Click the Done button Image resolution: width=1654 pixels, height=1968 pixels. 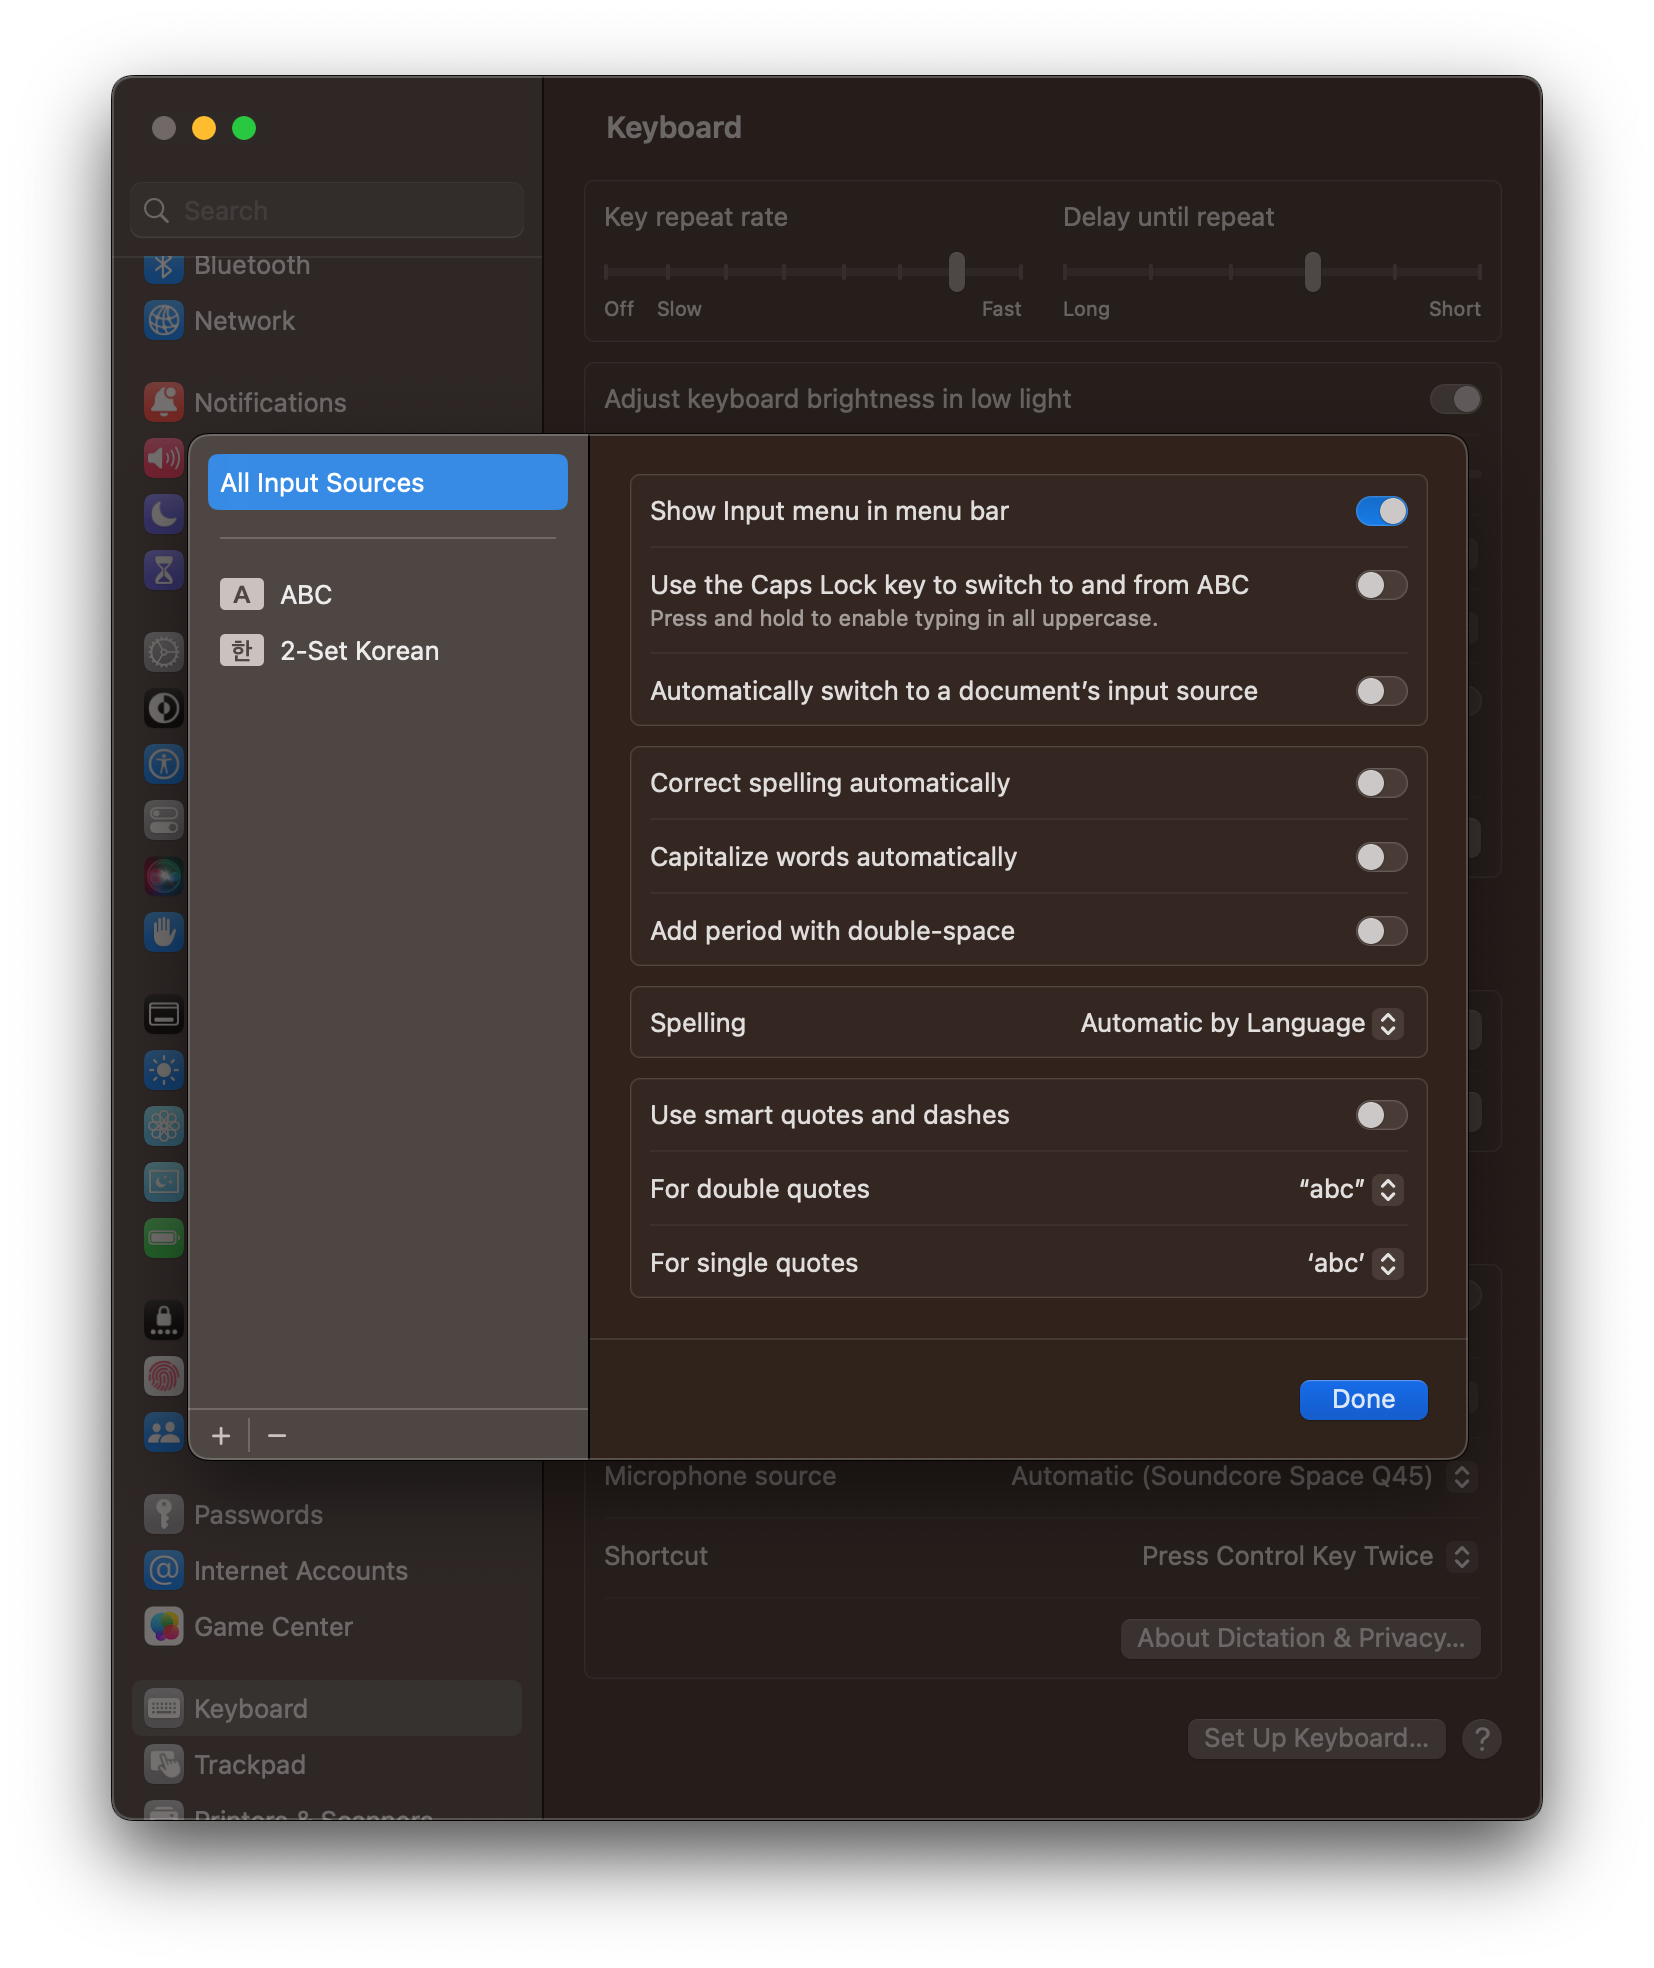(x=1363, y=1399)
